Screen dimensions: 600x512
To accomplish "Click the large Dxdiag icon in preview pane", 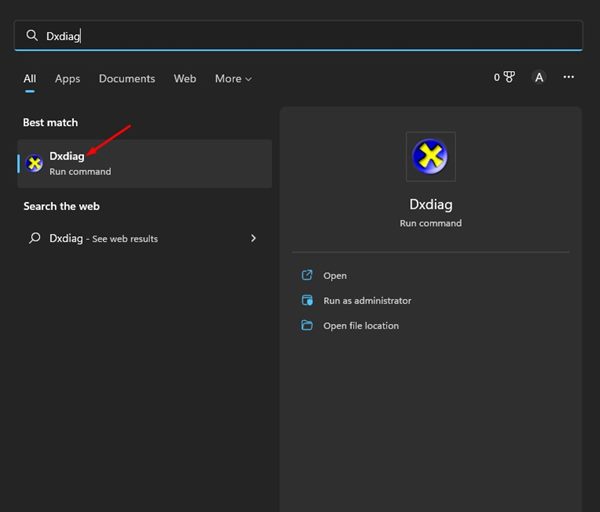I will pos(430,157).
